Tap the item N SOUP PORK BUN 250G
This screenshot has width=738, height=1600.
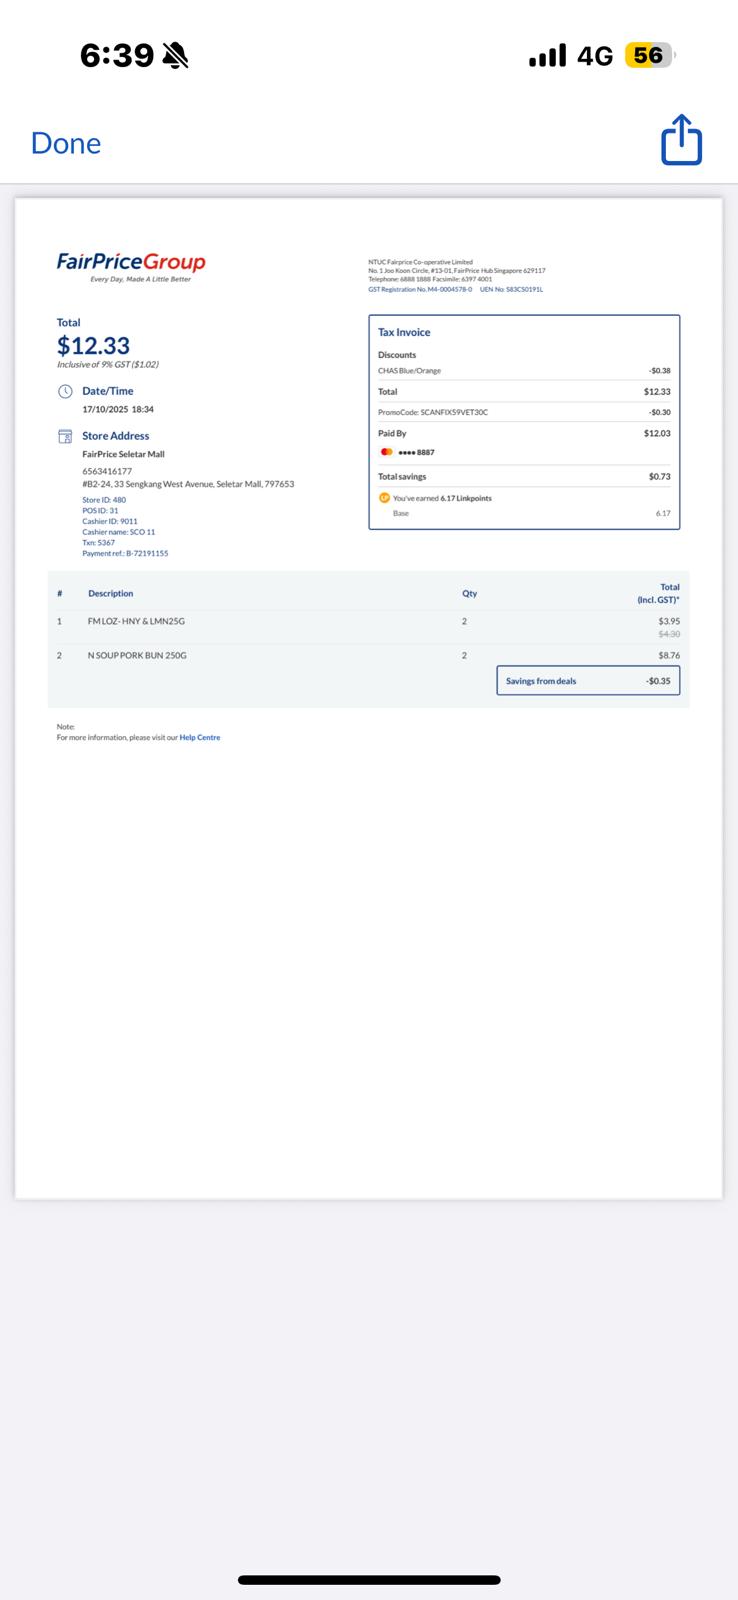(137, 655)
